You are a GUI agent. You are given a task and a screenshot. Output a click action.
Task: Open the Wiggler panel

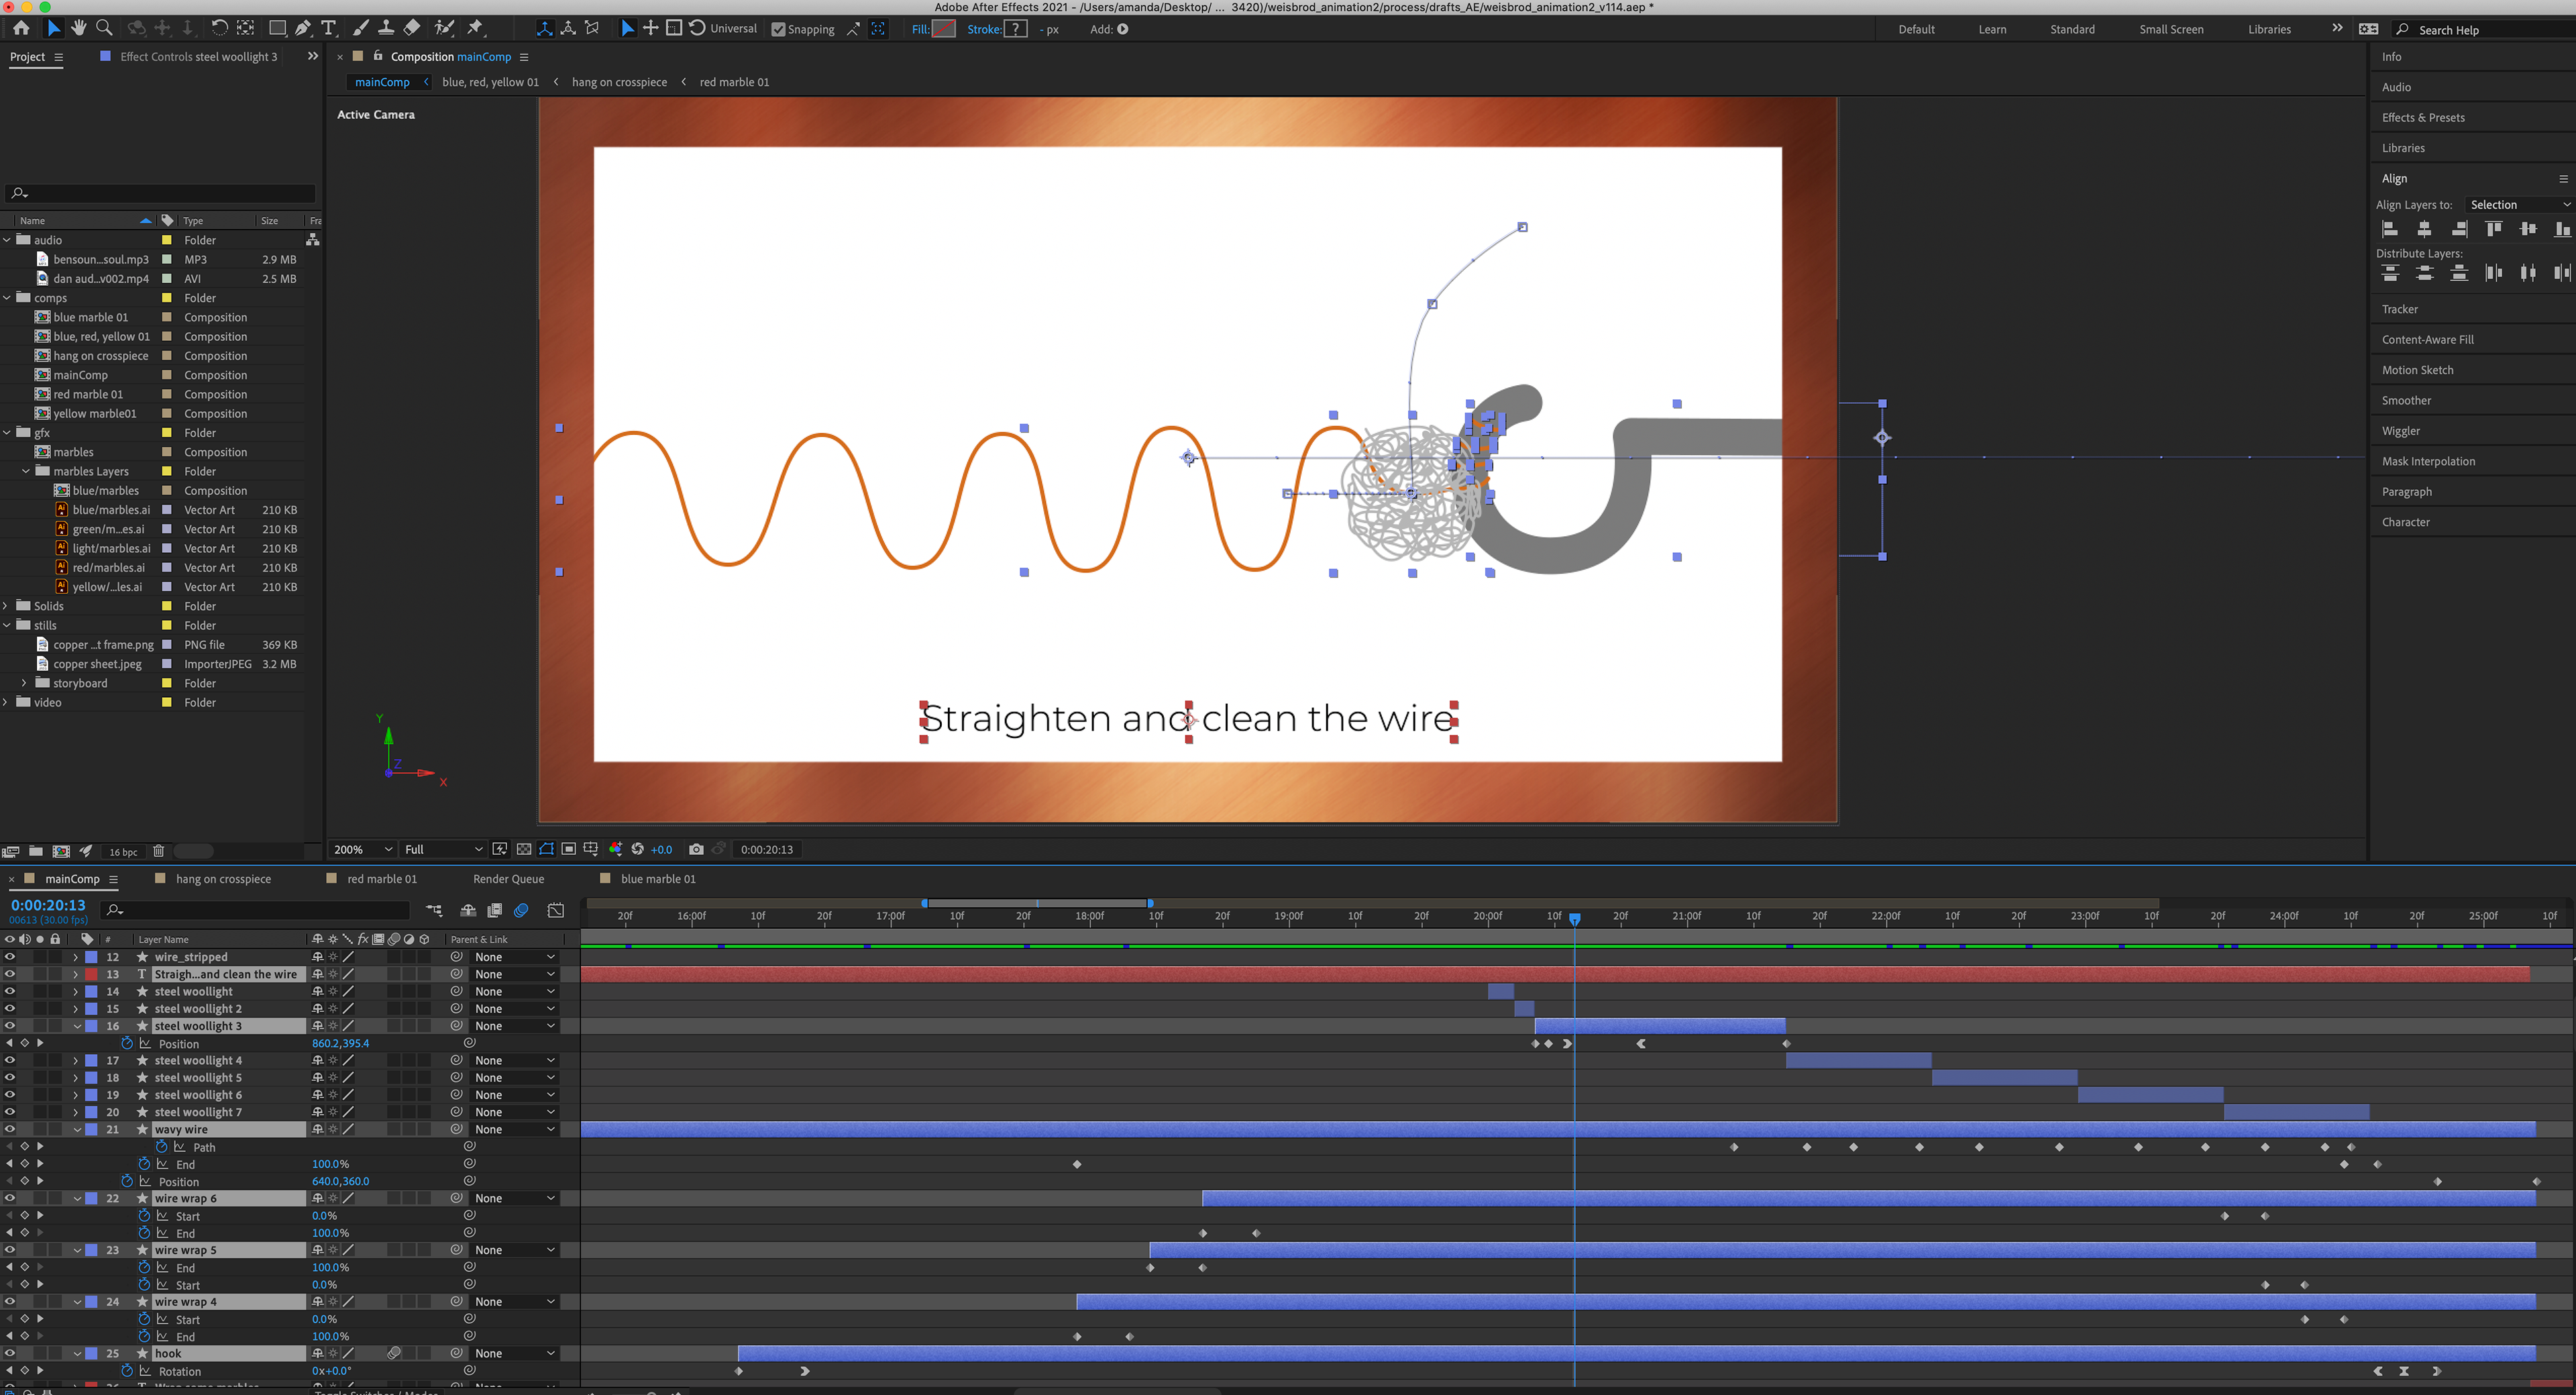coord(2401,430)
